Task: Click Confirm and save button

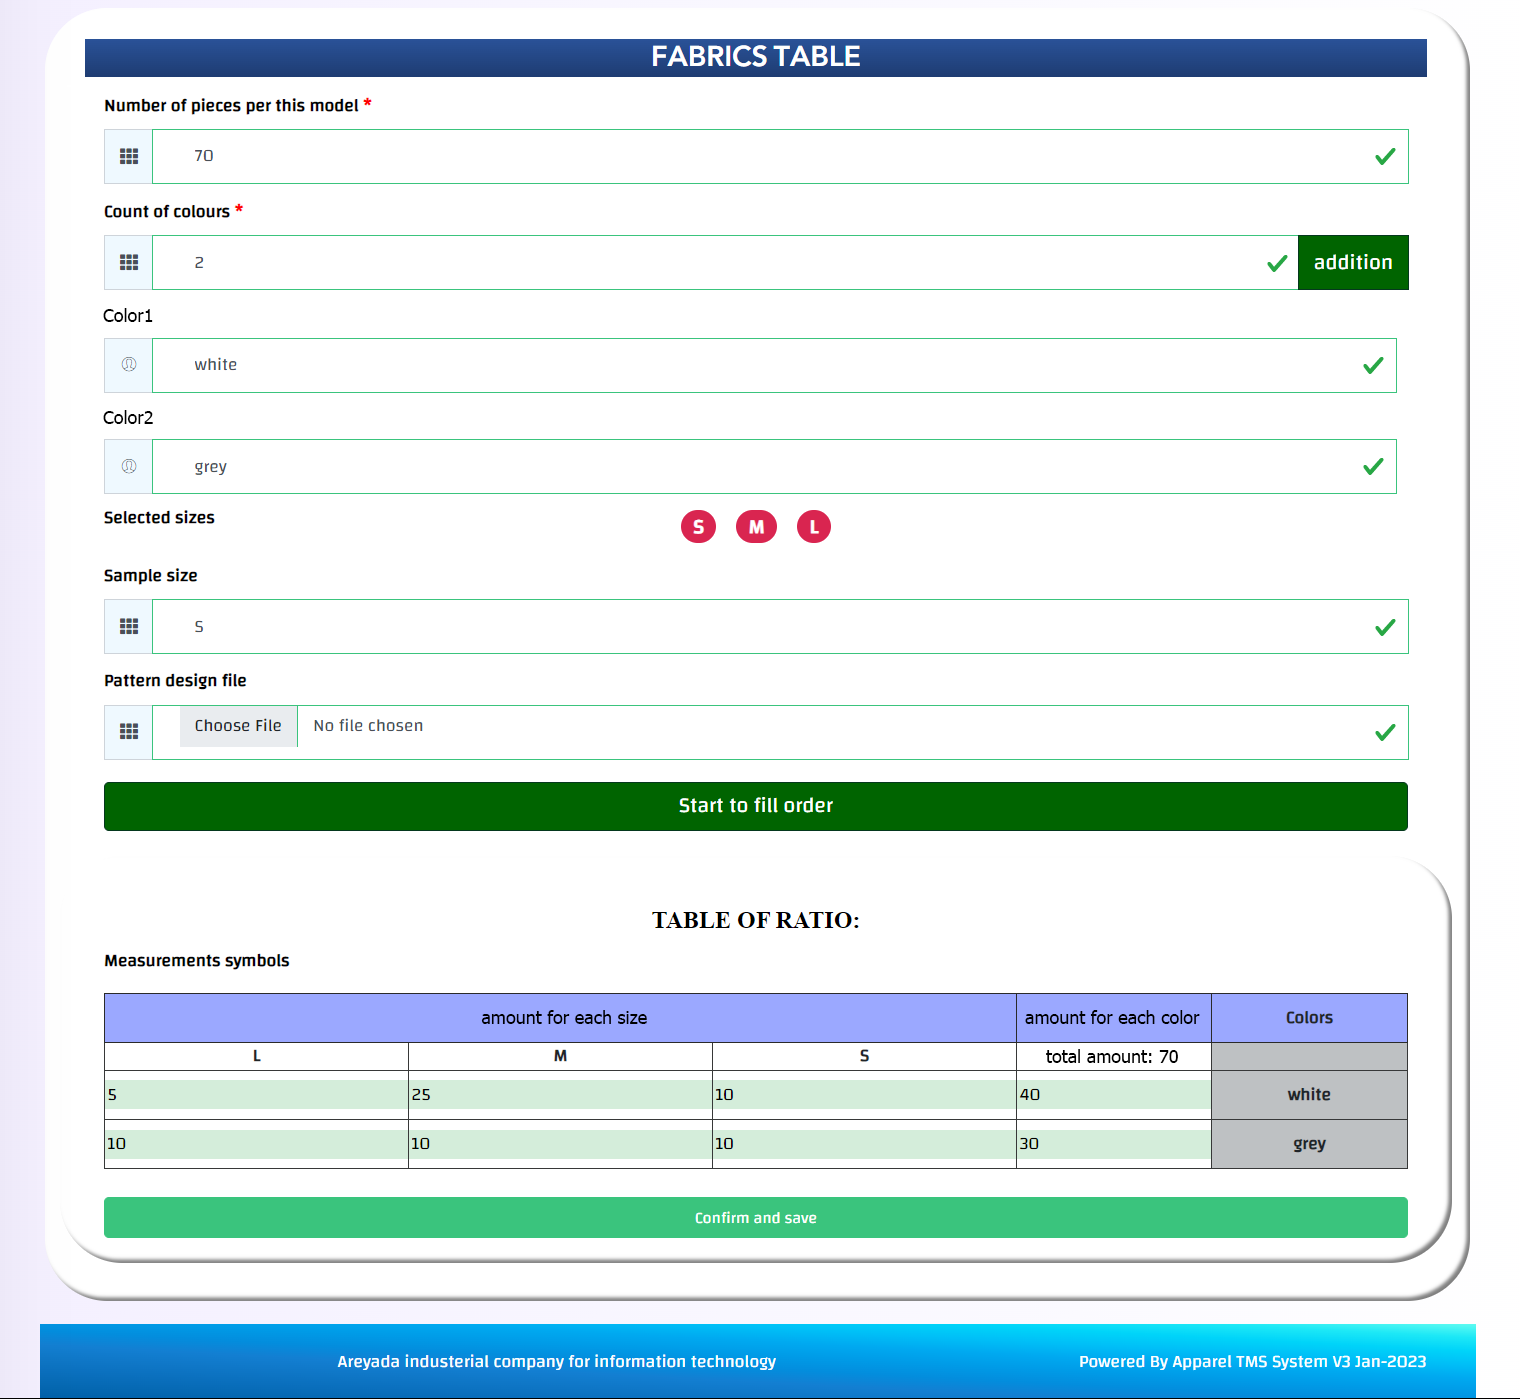Action: pyautogui.click(x=755, y=1217)
